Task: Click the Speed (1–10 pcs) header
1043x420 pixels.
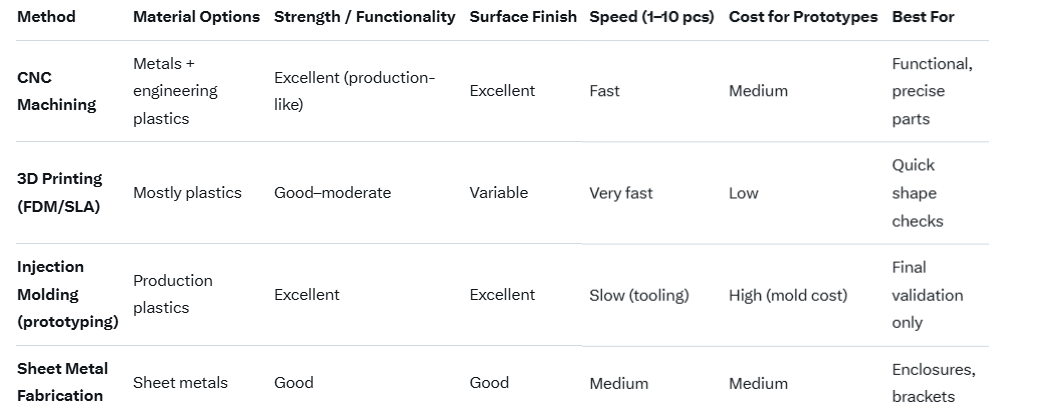Action: point(651,17)
